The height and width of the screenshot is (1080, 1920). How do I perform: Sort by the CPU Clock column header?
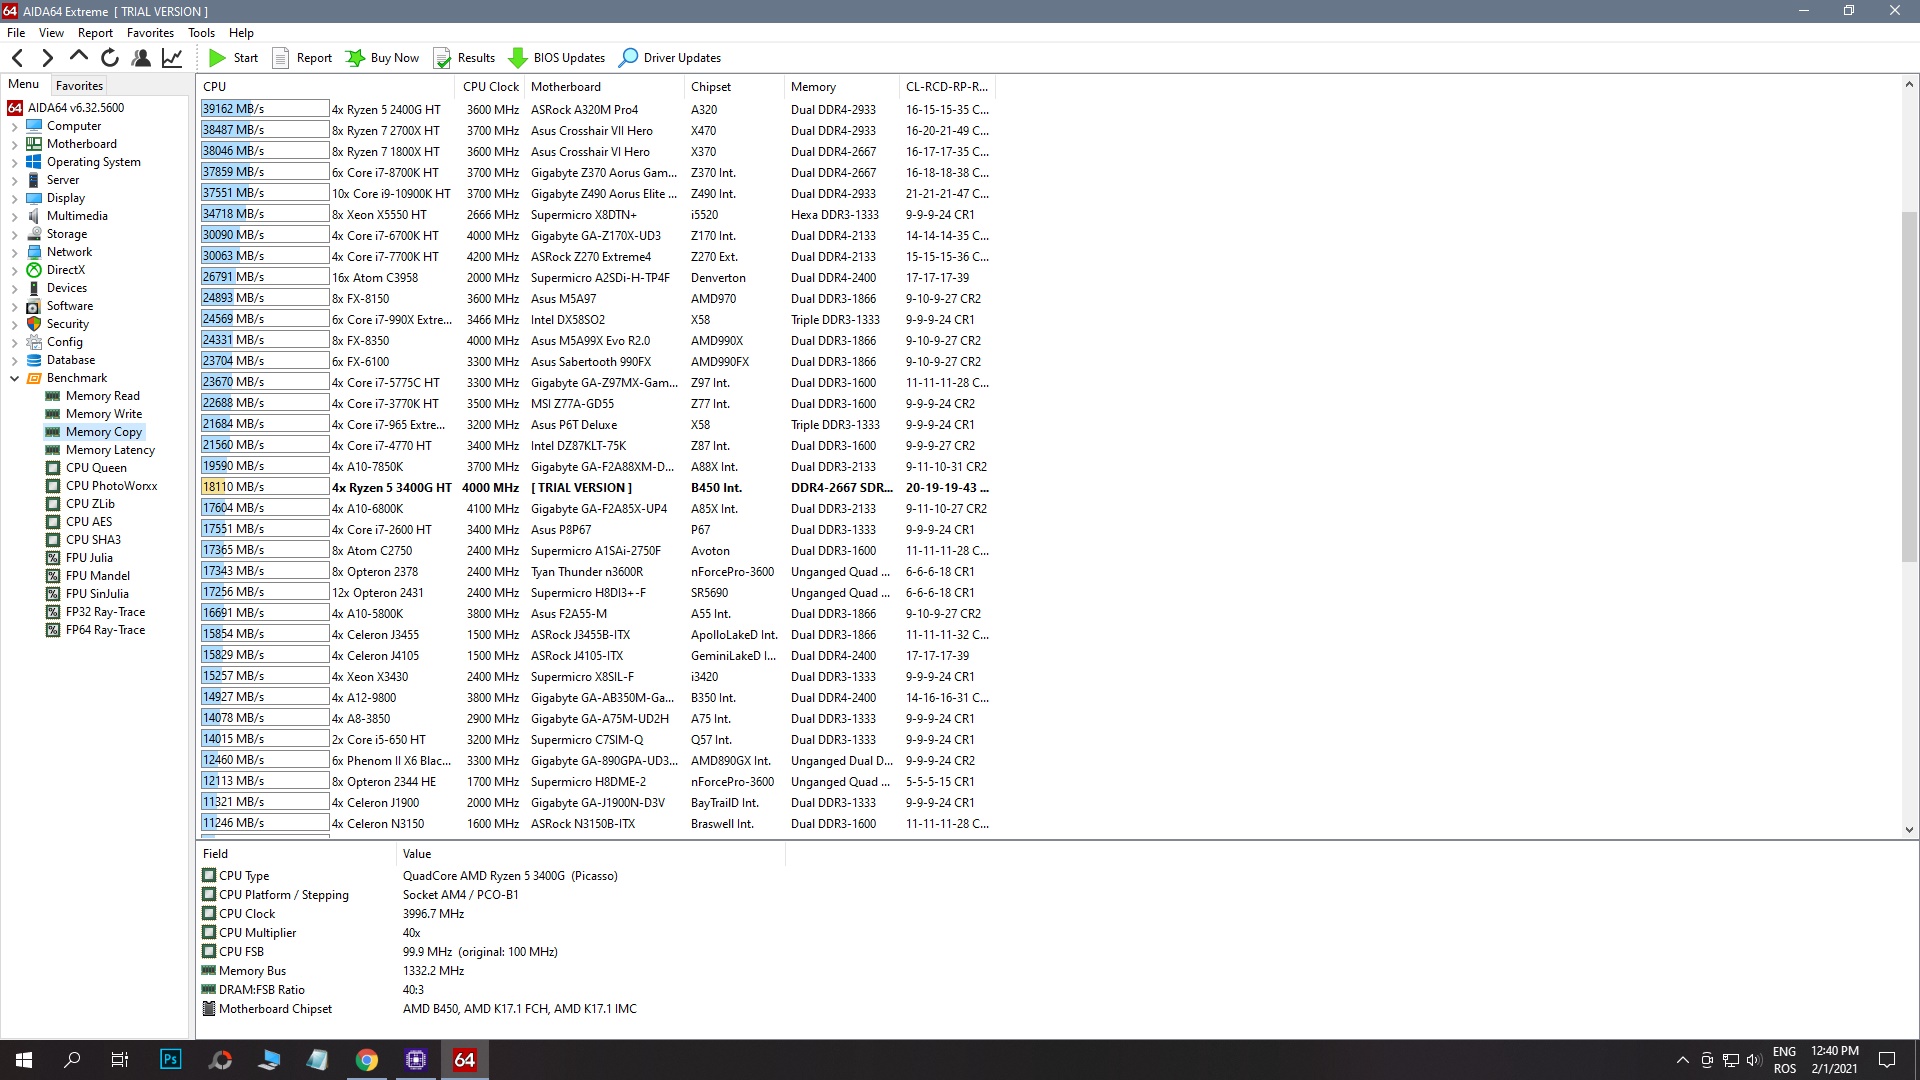pos(491,87)
